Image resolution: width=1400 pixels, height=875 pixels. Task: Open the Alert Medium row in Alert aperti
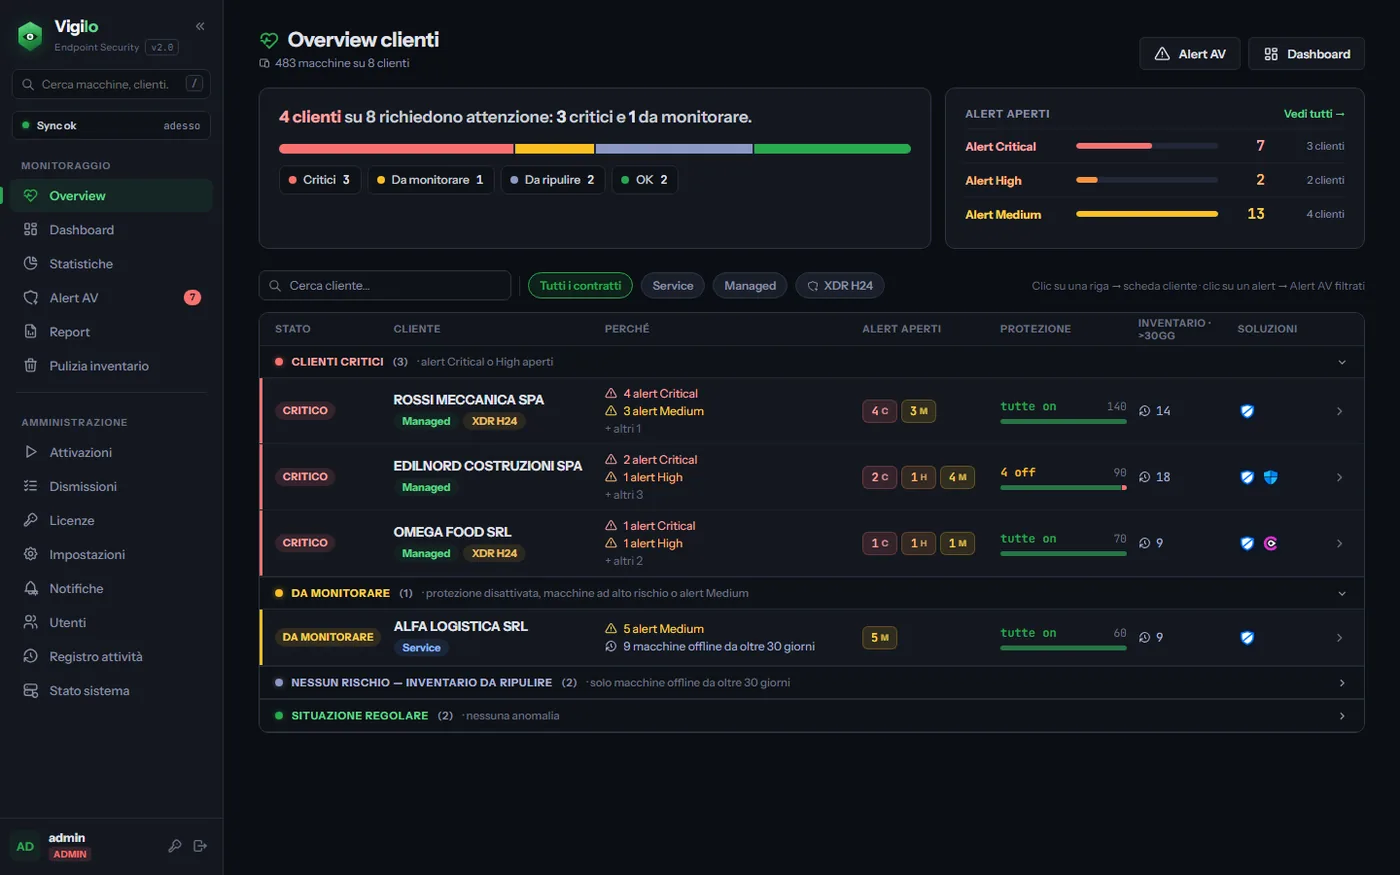1155,214
